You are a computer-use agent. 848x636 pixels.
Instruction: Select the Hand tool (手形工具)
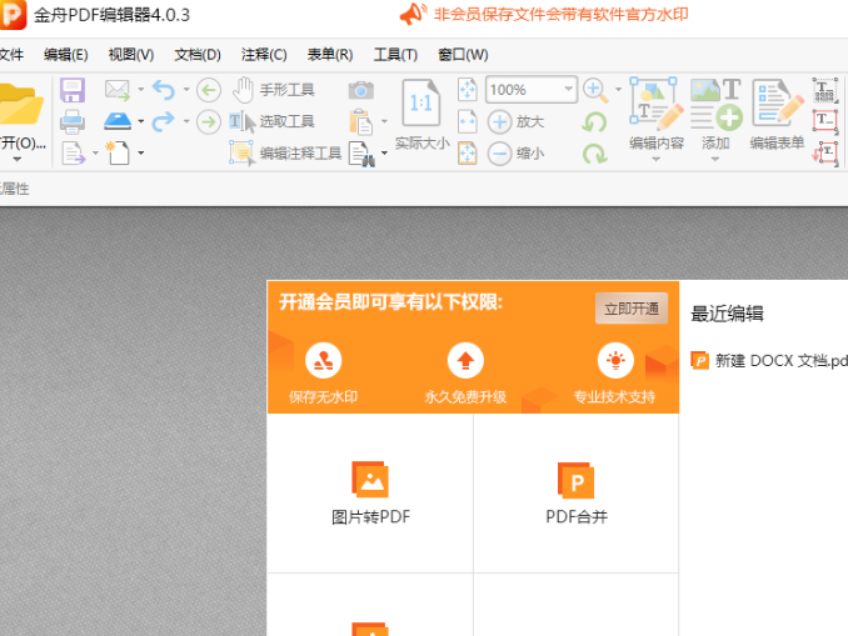tap(274, 90)
